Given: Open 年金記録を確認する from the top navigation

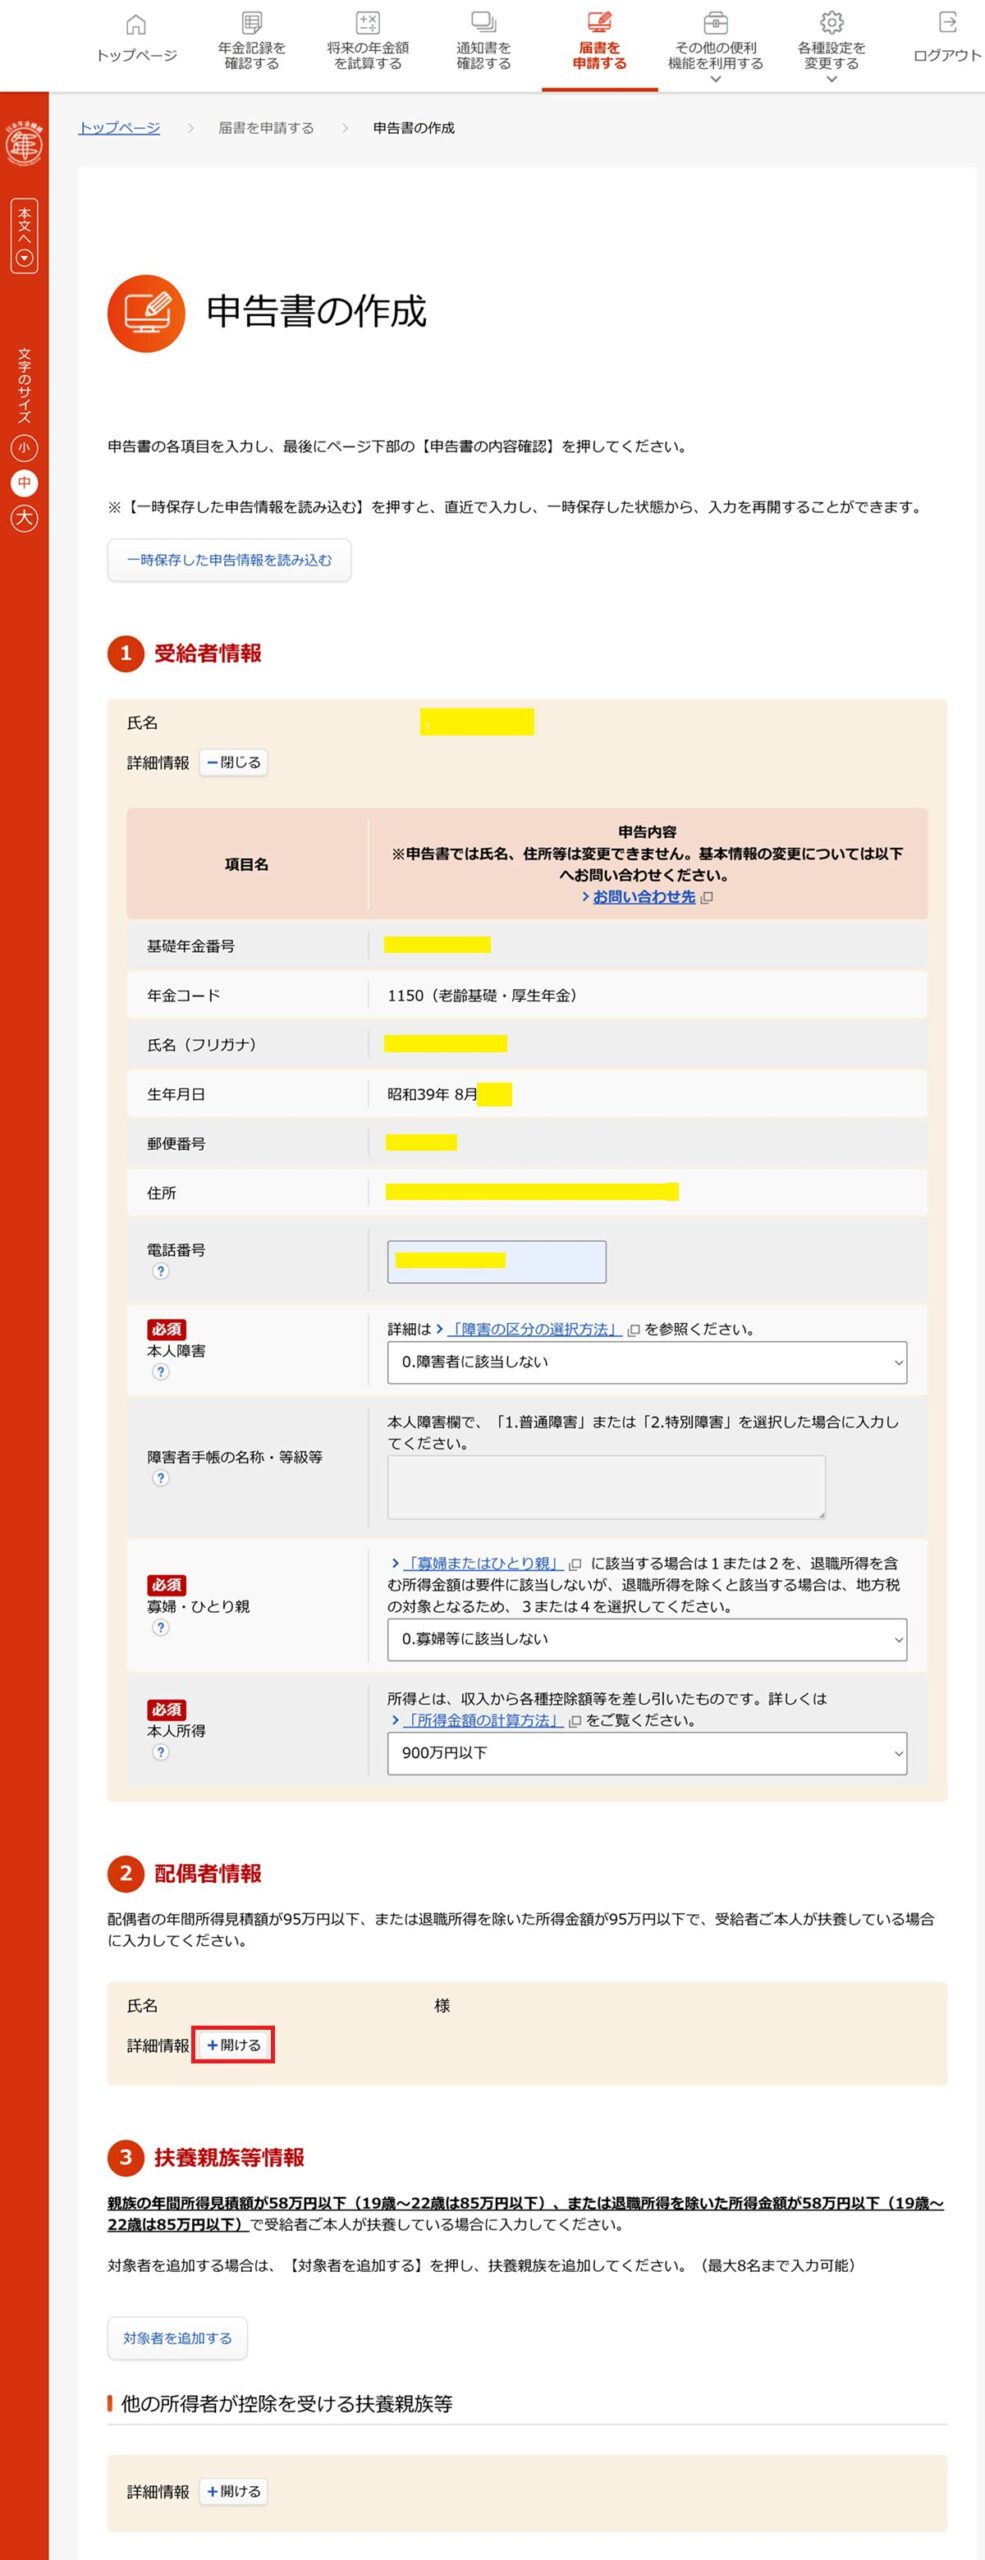Looking at the screenshot, I should pos(252,23).
